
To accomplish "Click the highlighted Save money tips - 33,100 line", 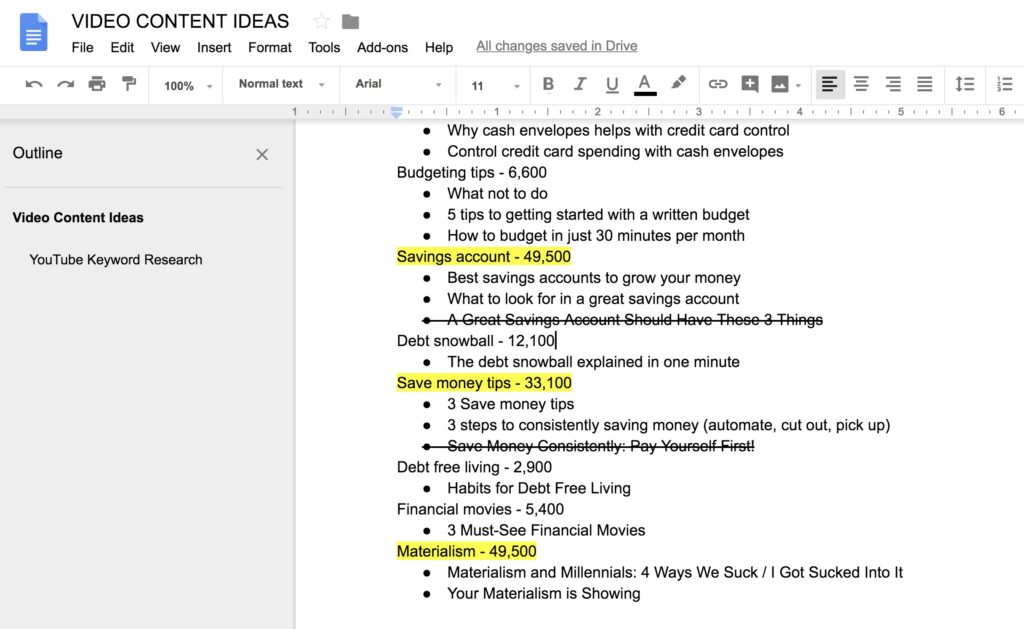I will click(484, 383).
